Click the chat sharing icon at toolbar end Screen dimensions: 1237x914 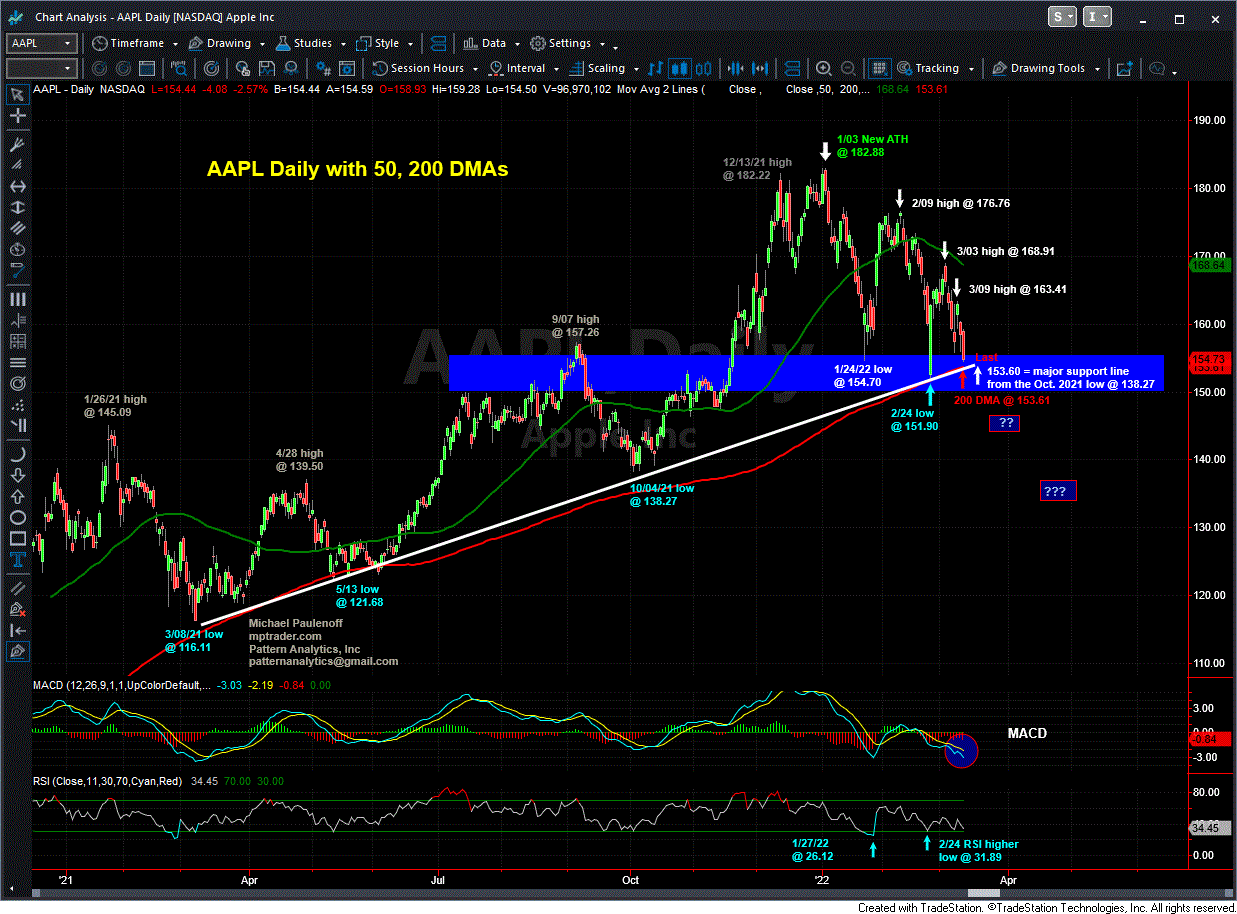click(1159, 68)
